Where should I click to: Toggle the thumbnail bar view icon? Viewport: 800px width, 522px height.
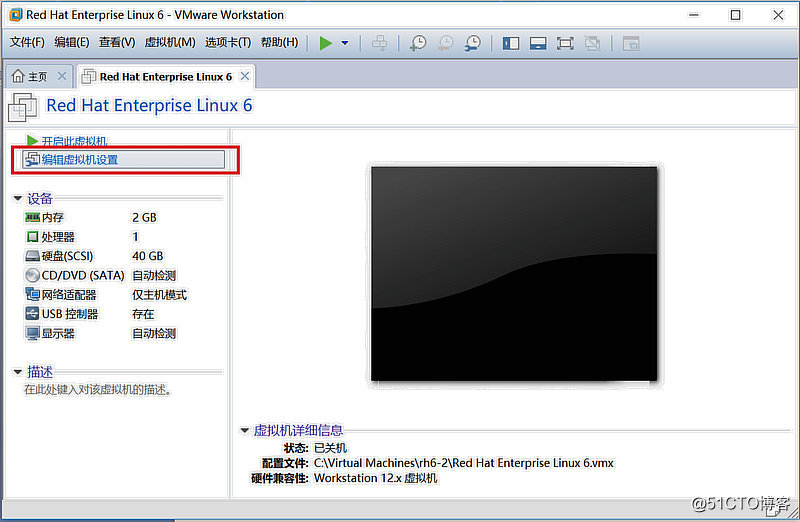click(x=538, y=43)
